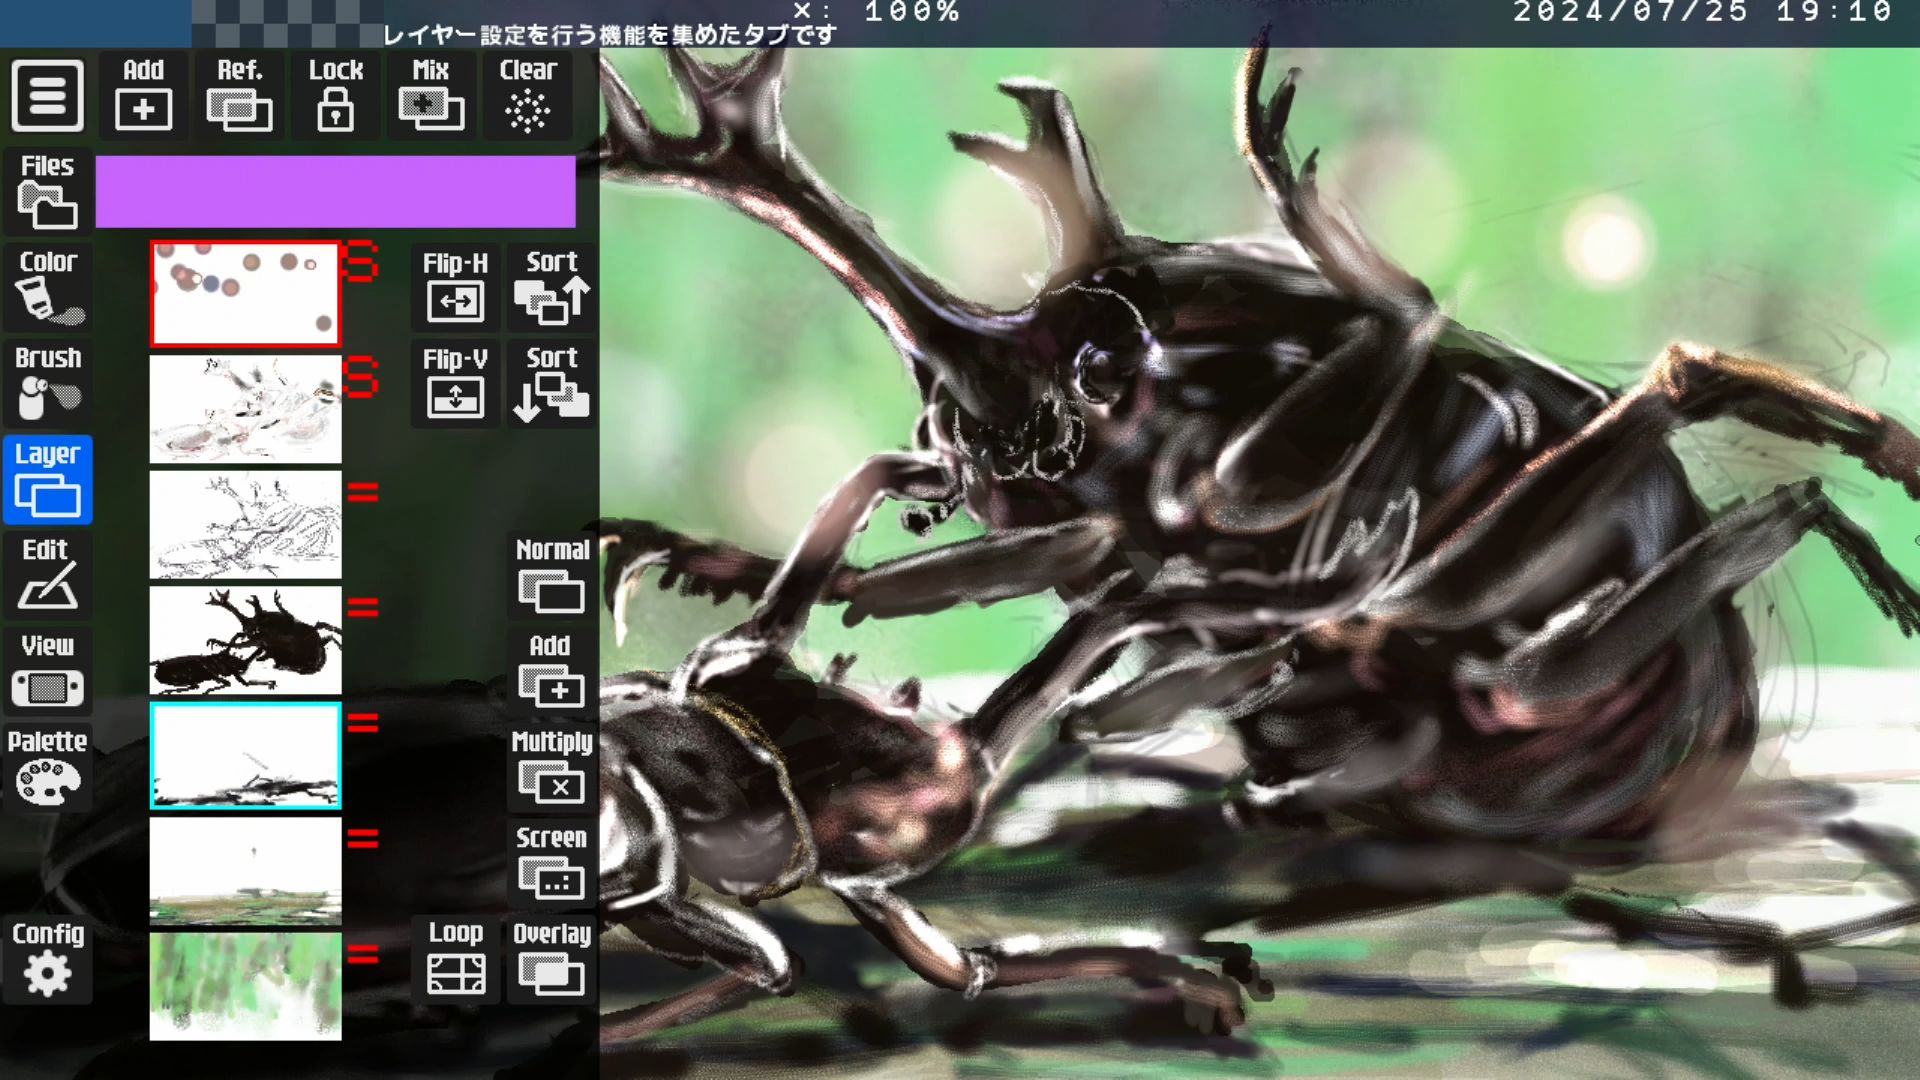The width and height of the screenshot is (1920, 1080).
Task: Clear the current layer
Action: pos(528,96)
